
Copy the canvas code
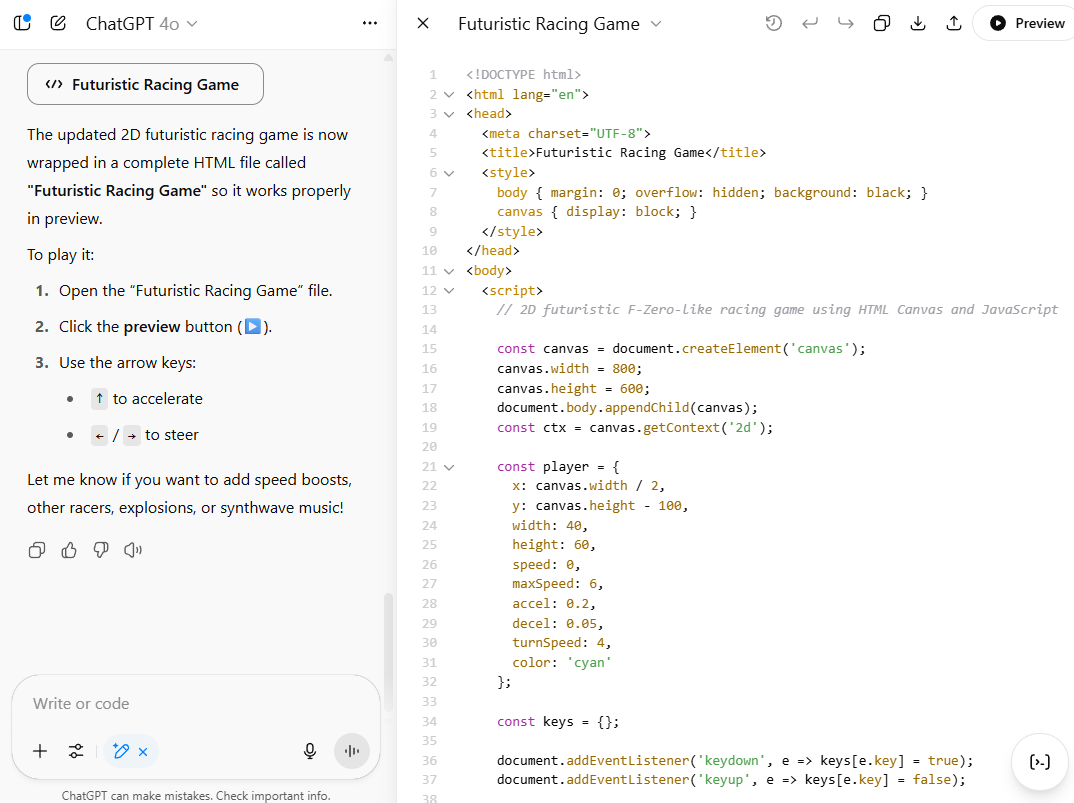pyautogui.click(x=882, y=23)
